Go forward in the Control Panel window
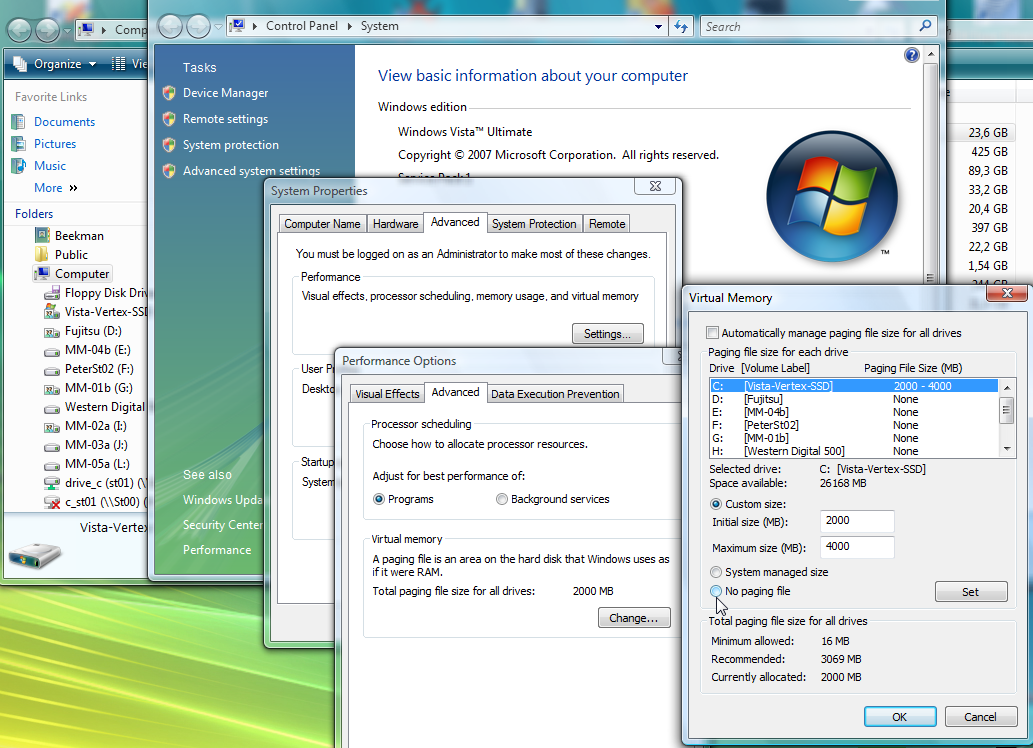1033x748 pixels. click(x=198, y=26)
